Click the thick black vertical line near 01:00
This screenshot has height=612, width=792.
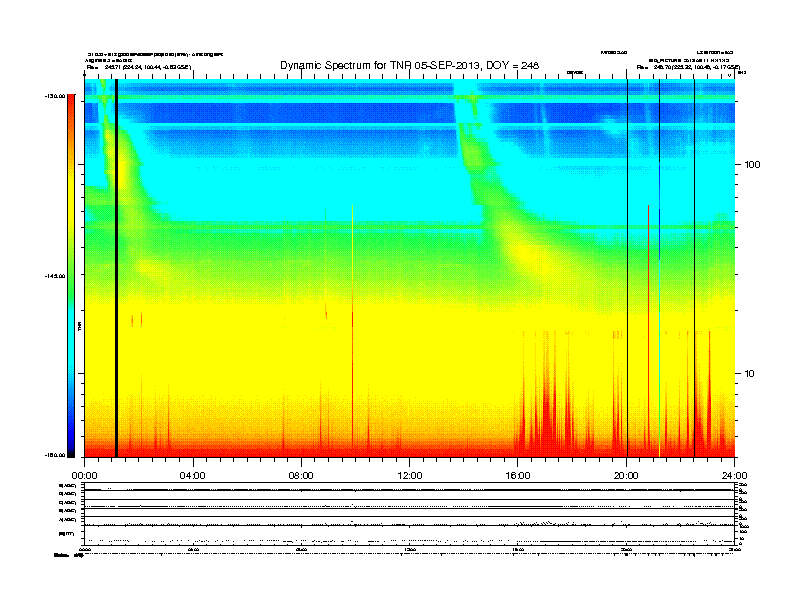[116, 268]
